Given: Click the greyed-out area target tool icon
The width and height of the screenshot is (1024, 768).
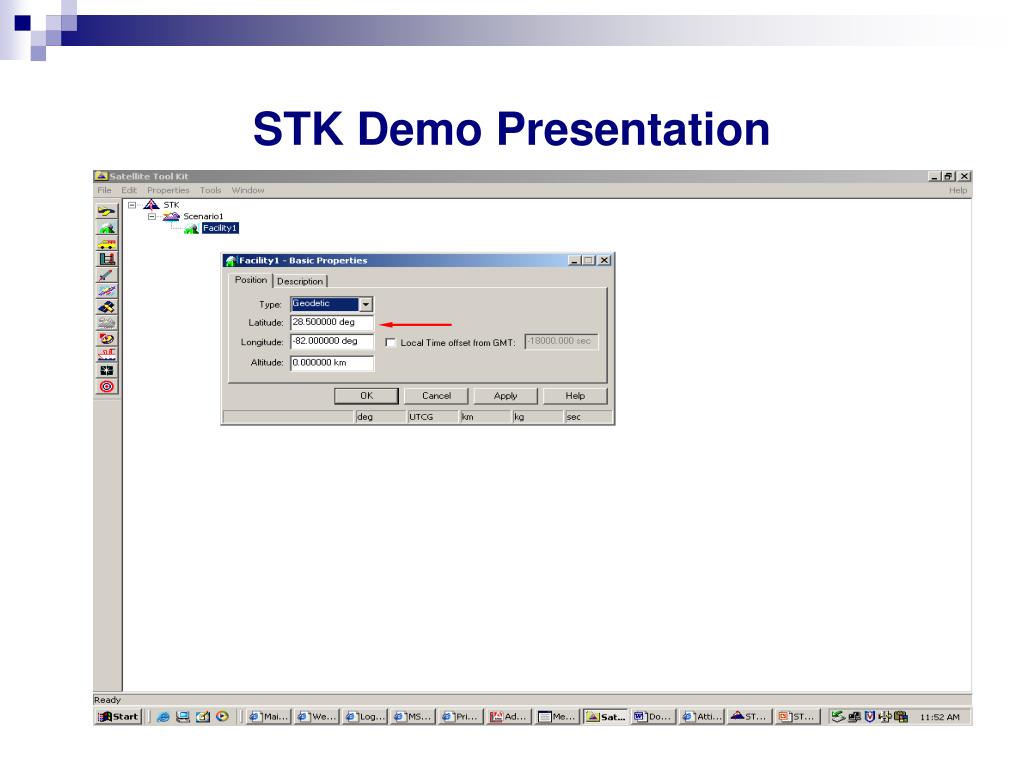Looking at the screenshot, I should (x=107, y=323).
